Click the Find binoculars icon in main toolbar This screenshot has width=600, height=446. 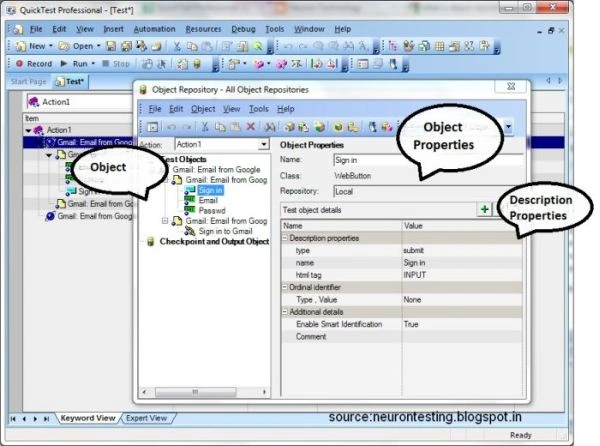point(348,46)
